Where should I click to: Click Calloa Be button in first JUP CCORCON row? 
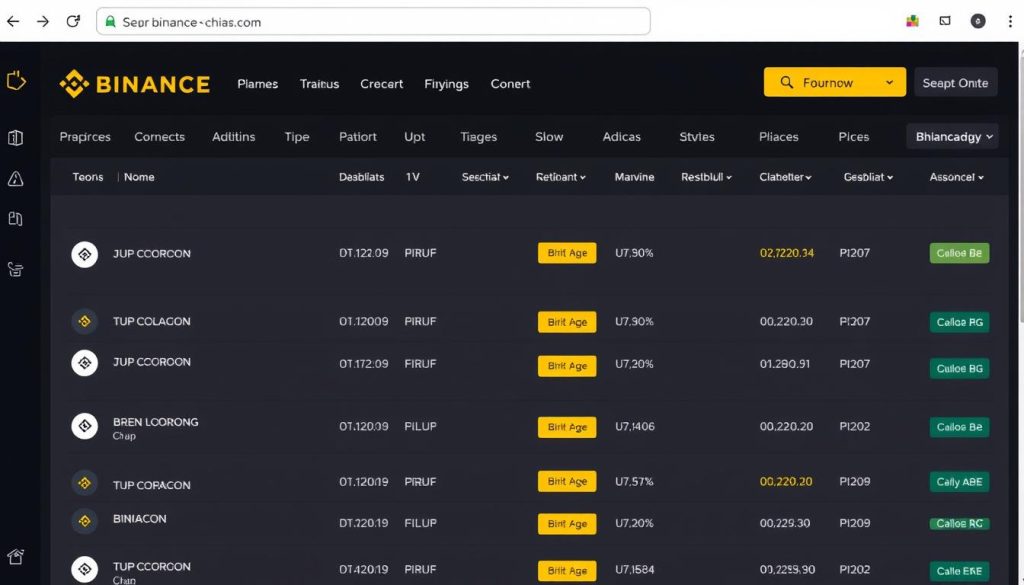click(x=959, y=253)
